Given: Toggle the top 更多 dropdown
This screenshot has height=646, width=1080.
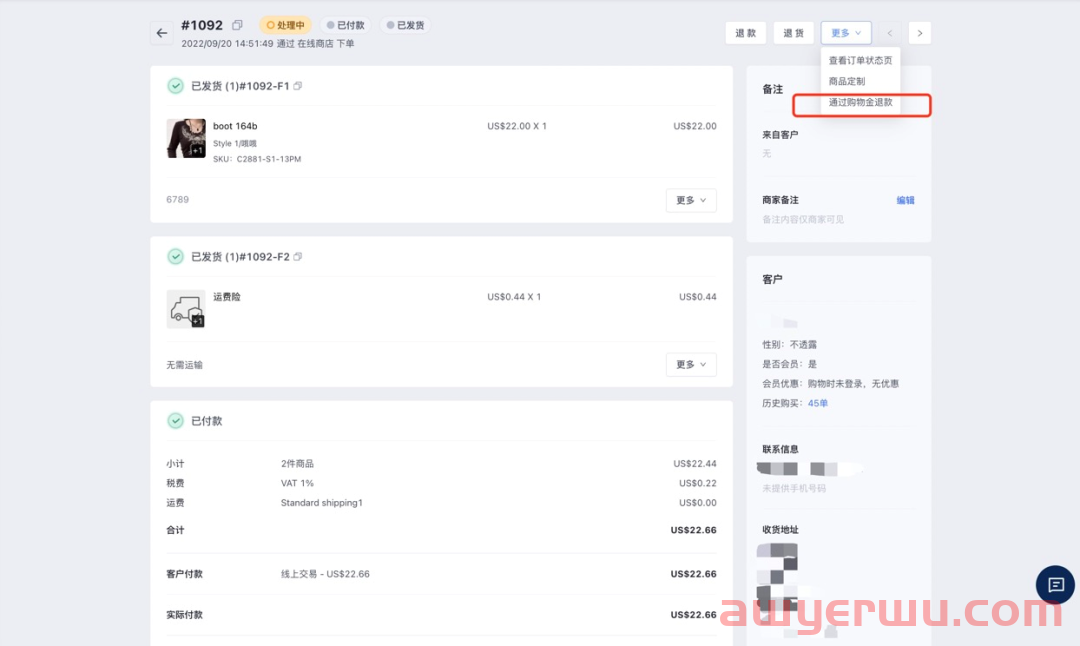Looking at the screenshot, I should pos(846,33).
